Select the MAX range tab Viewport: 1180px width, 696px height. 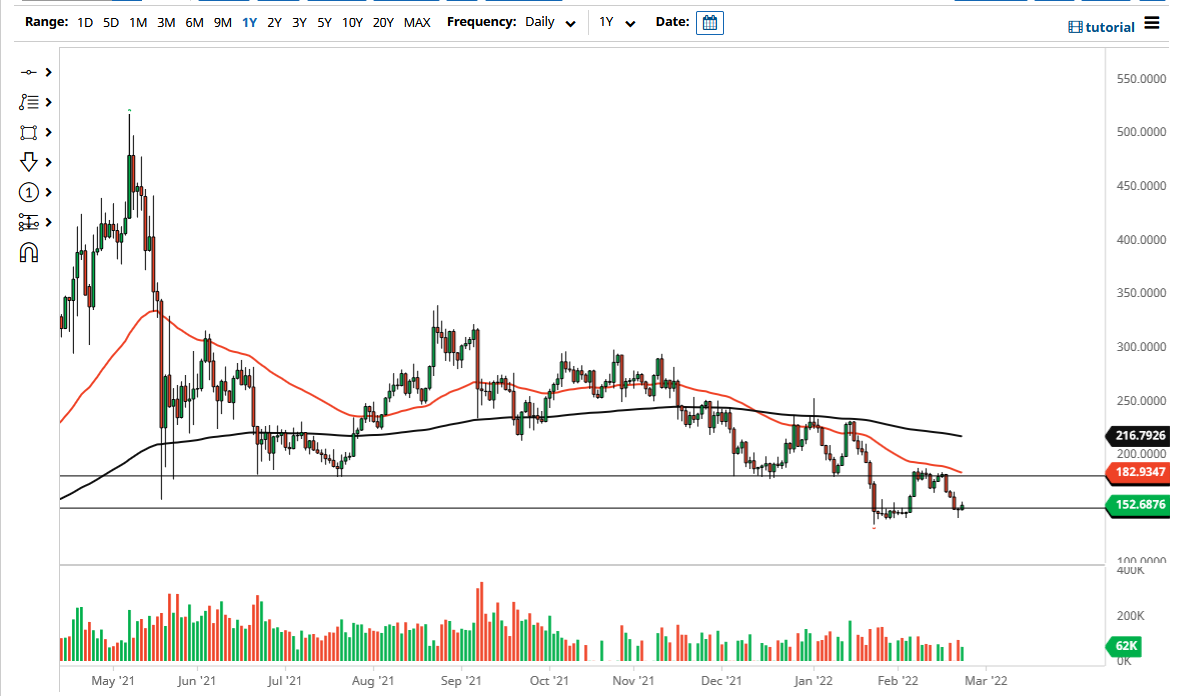pos(417,21)
